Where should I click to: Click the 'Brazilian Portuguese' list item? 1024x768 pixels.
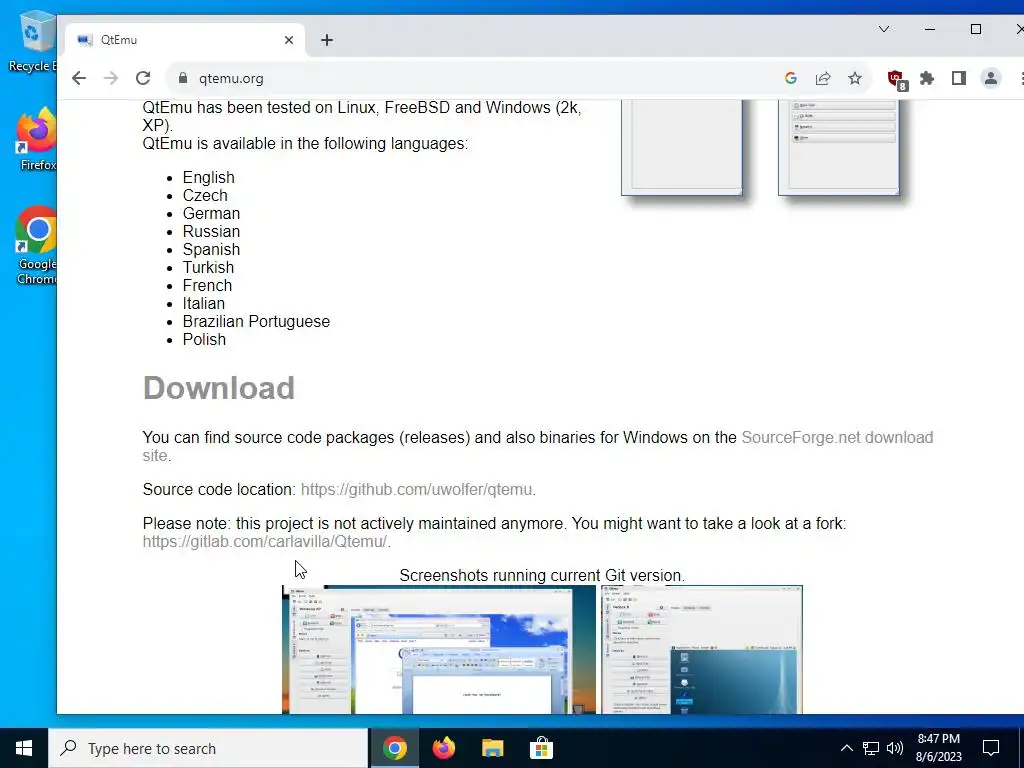click(256, 321)
